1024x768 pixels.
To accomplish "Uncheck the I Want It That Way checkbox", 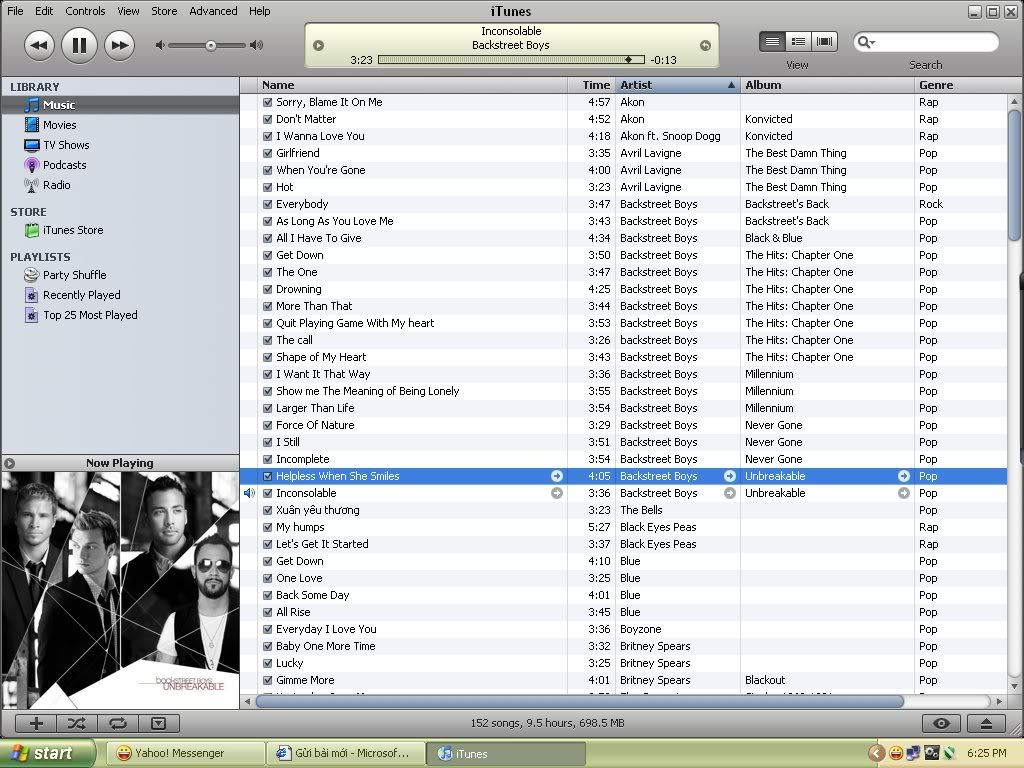I will 267,374.
